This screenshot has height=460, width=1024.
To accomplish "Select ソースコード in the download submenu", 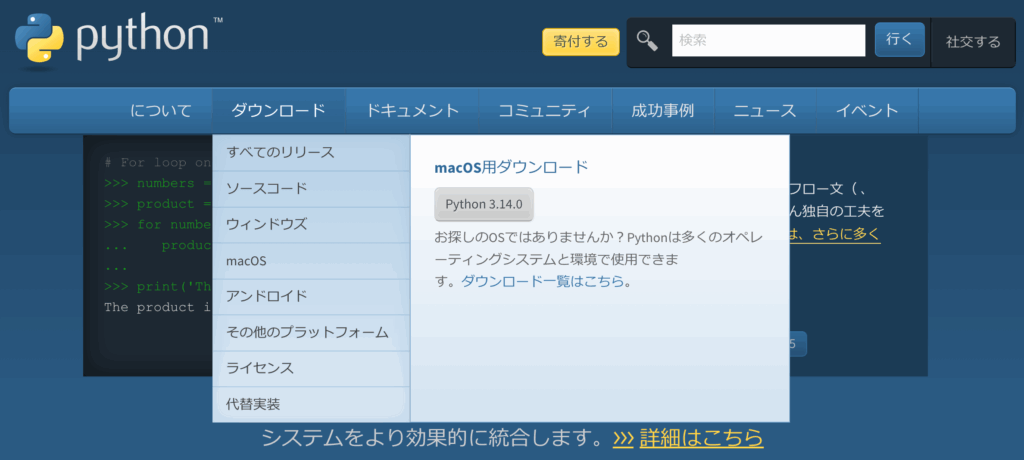I will click(x=266, y=189).
